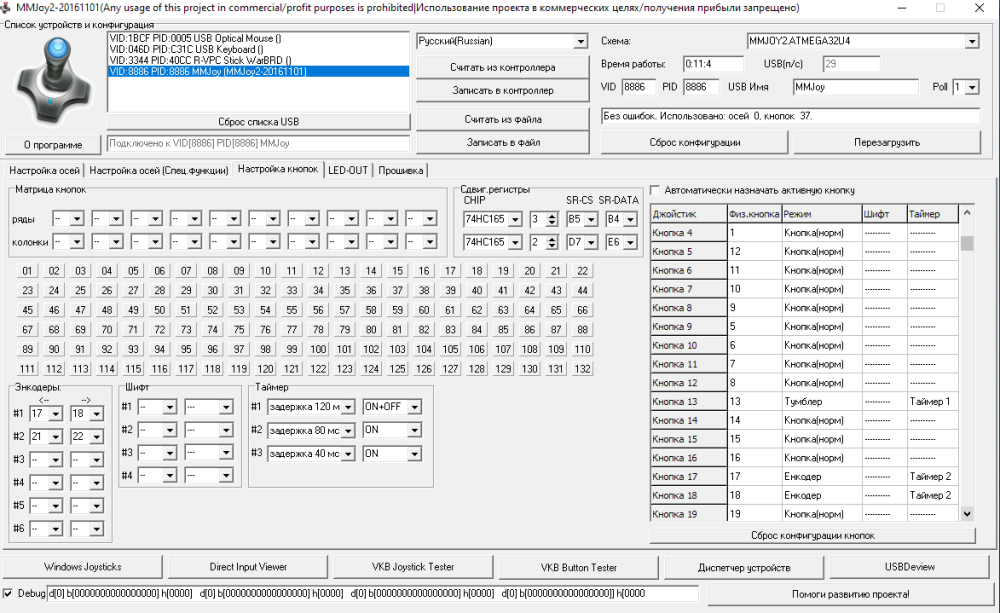1000x613 pixels.
Task: Click the joystick image in the device panel
Action: point(52,81)
